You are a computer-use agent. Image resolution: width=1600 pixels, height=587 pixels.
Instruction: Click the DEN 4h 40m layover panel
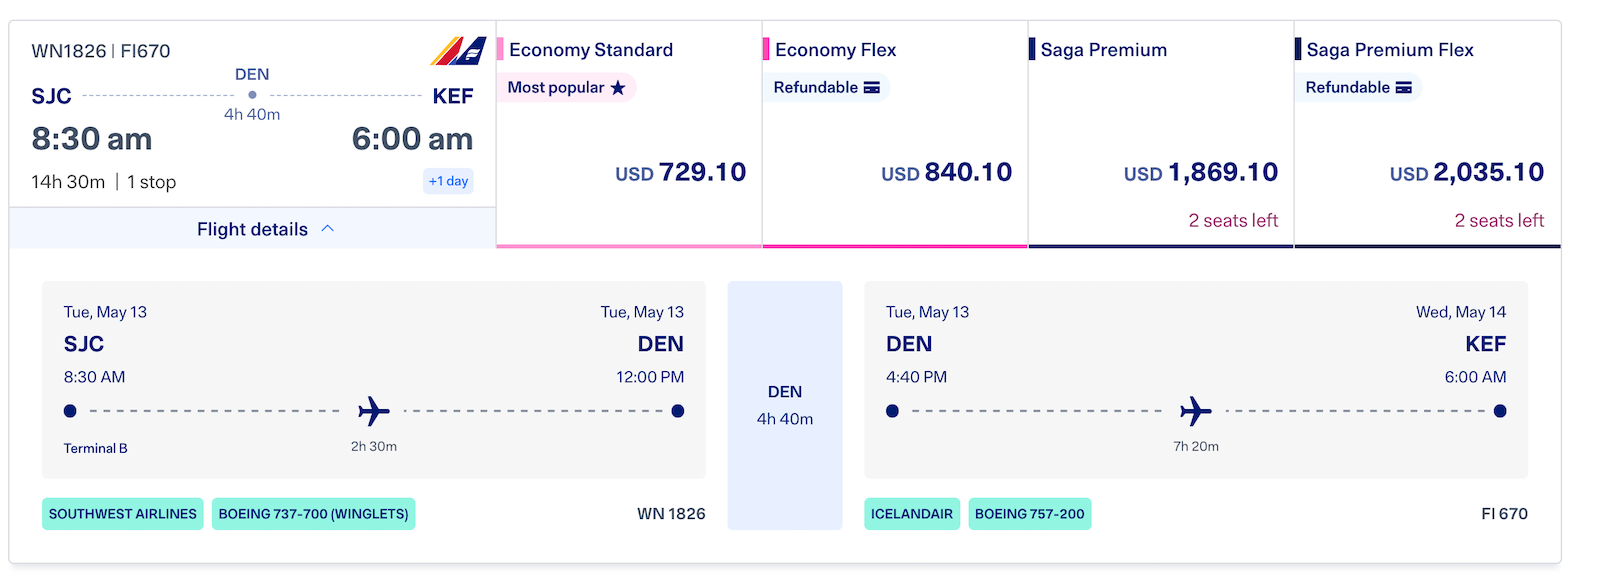(785, 405)
